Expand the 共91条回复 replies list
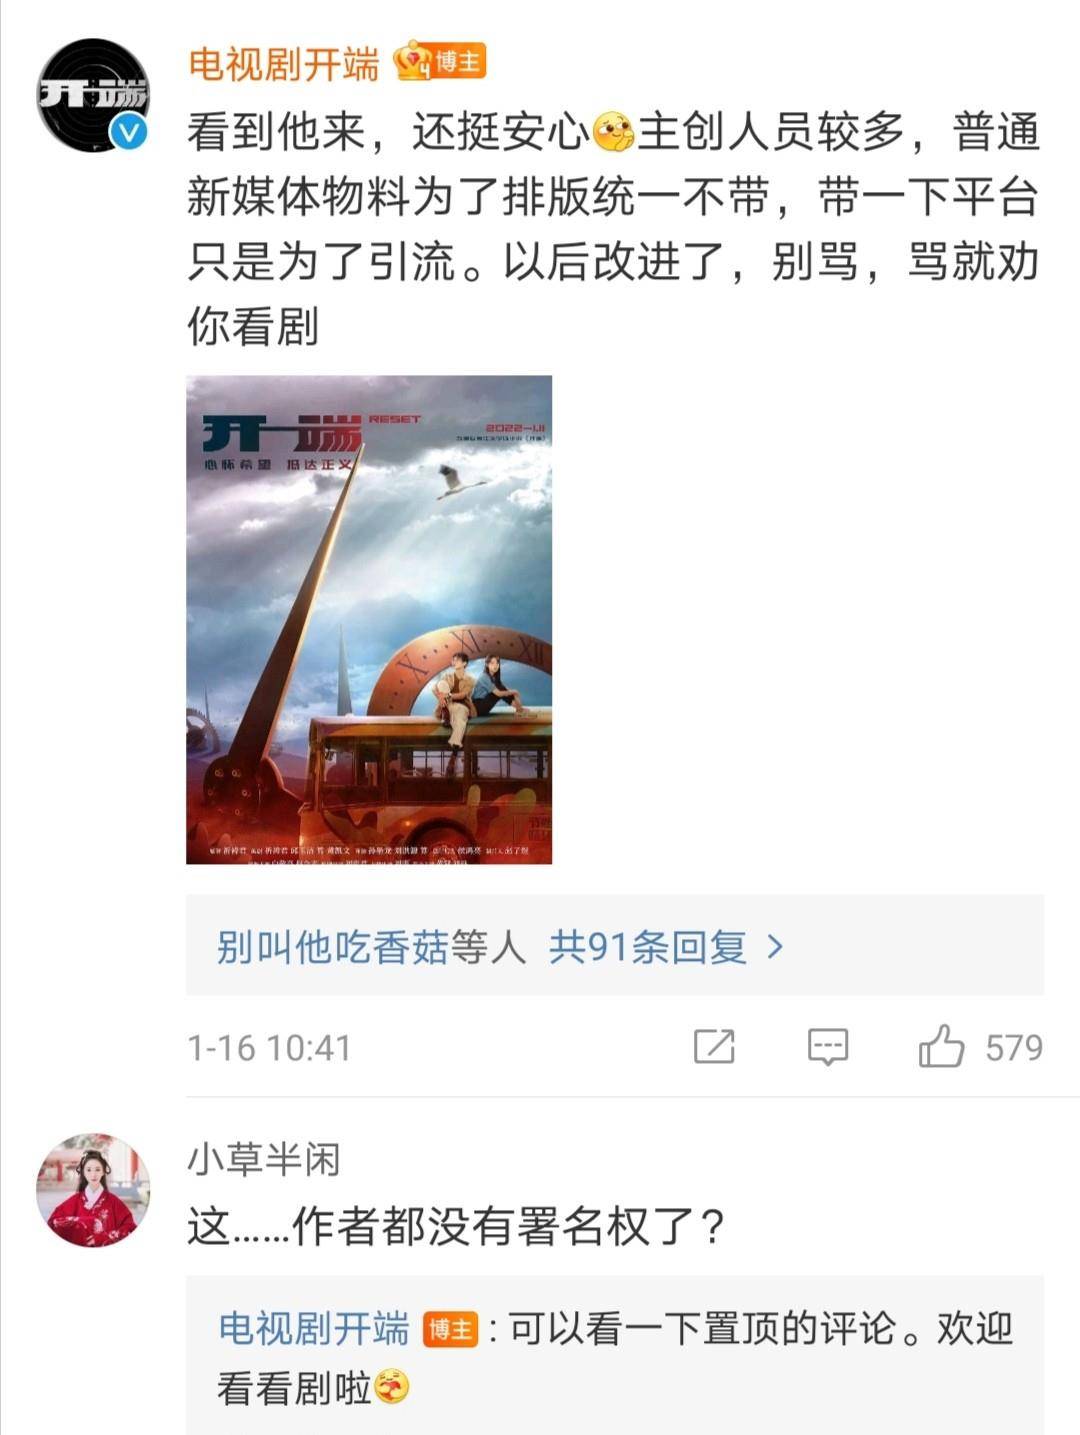This screenshot has height=1435, width=1080. pyautogui.click(x=647, y=946)
